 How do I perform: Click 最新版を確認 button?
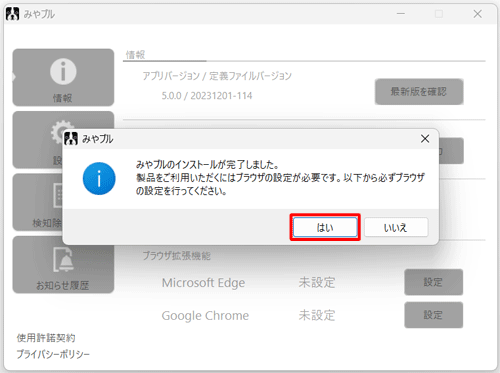(x=419, y=92)
